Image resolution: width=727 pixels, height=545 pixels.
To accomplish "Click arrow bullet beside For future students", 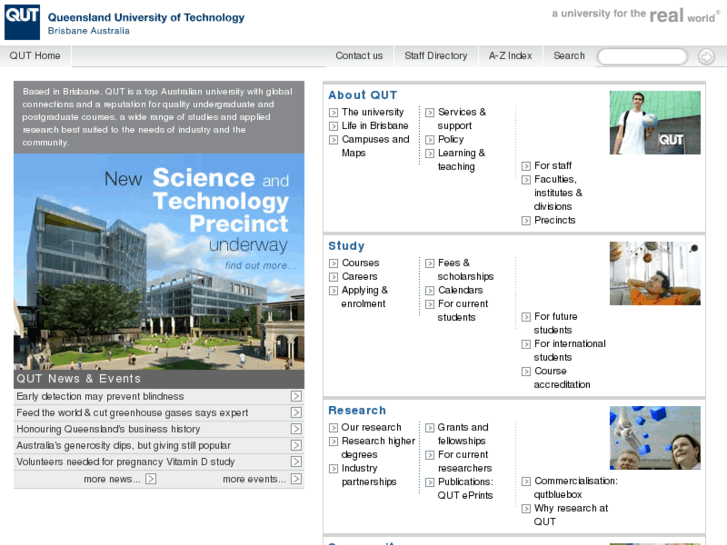I will tap(526, 317).
